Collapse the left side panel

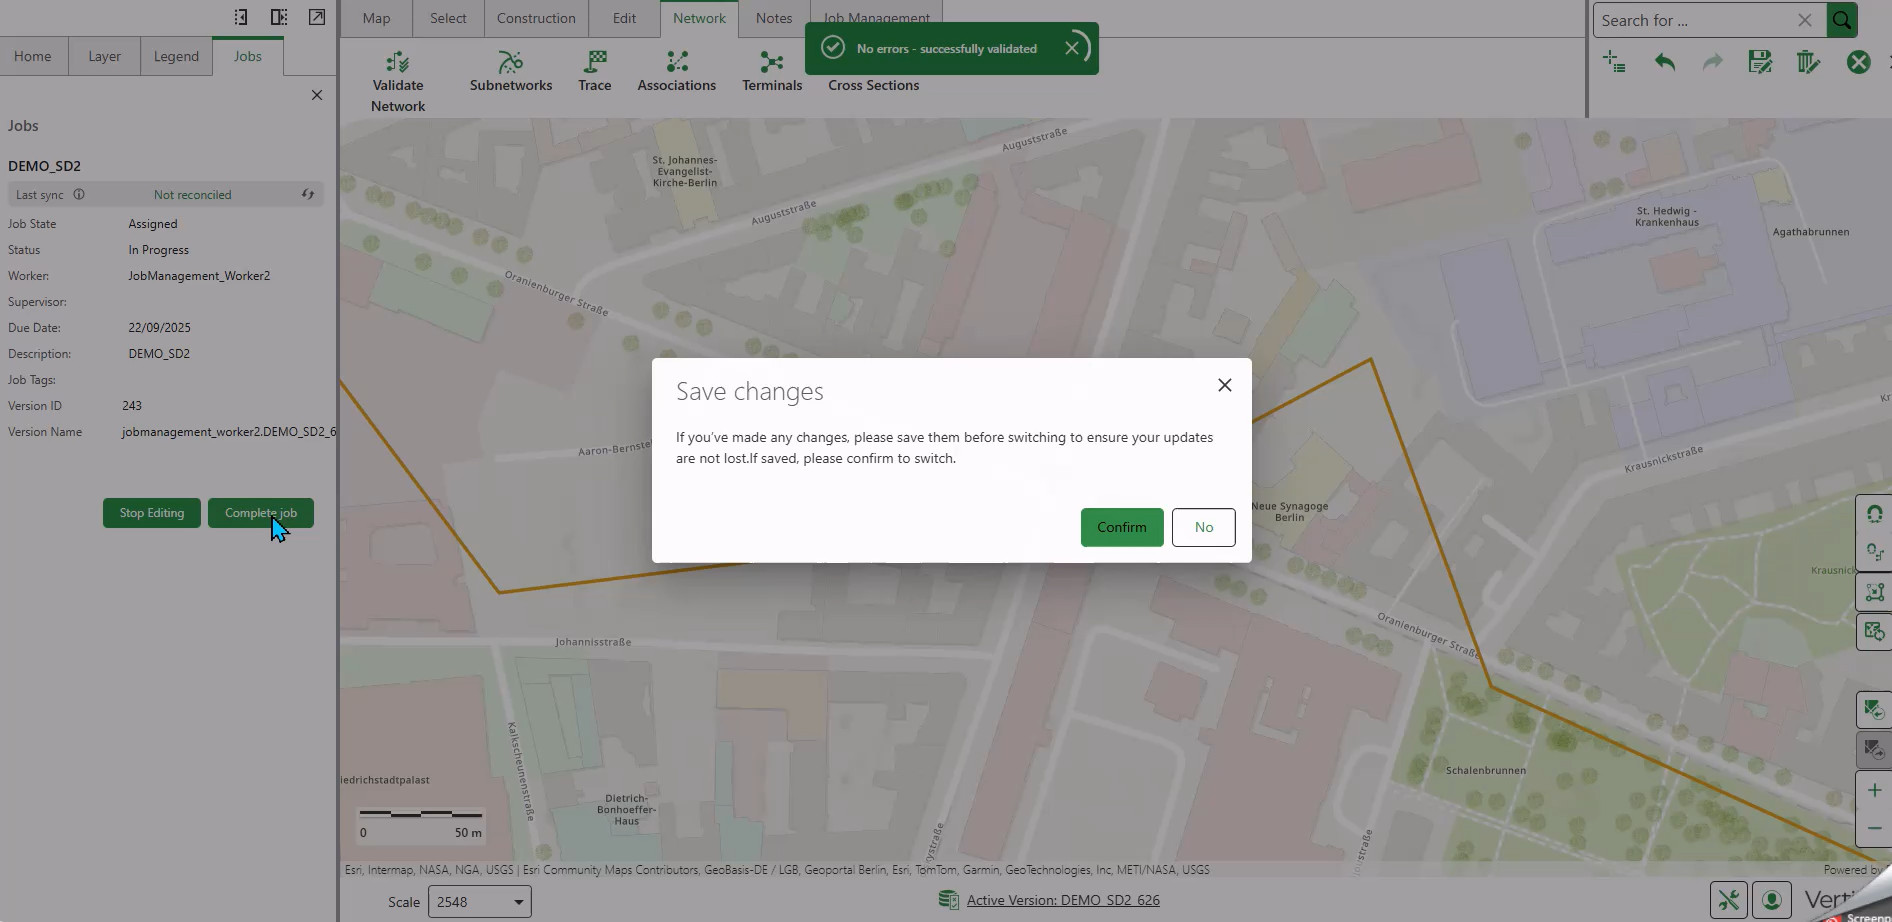241,17
